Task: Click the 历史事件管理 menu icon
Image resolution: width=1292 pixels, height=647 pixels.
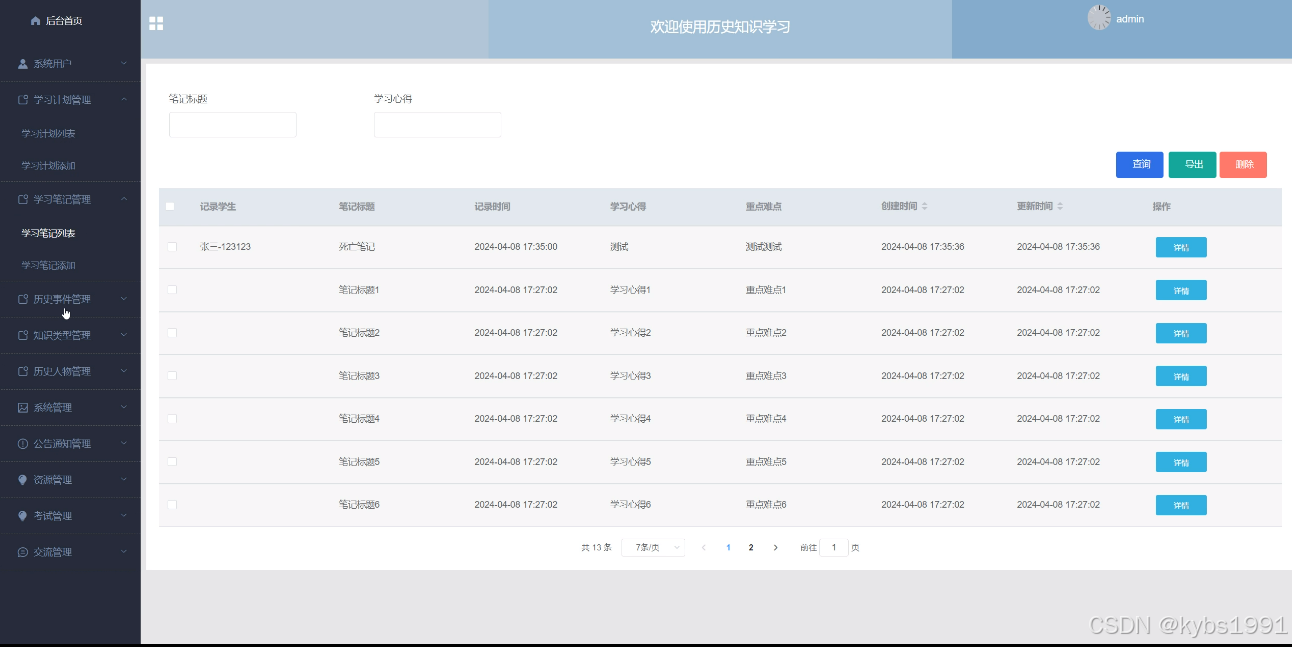Action: point(23,299)
